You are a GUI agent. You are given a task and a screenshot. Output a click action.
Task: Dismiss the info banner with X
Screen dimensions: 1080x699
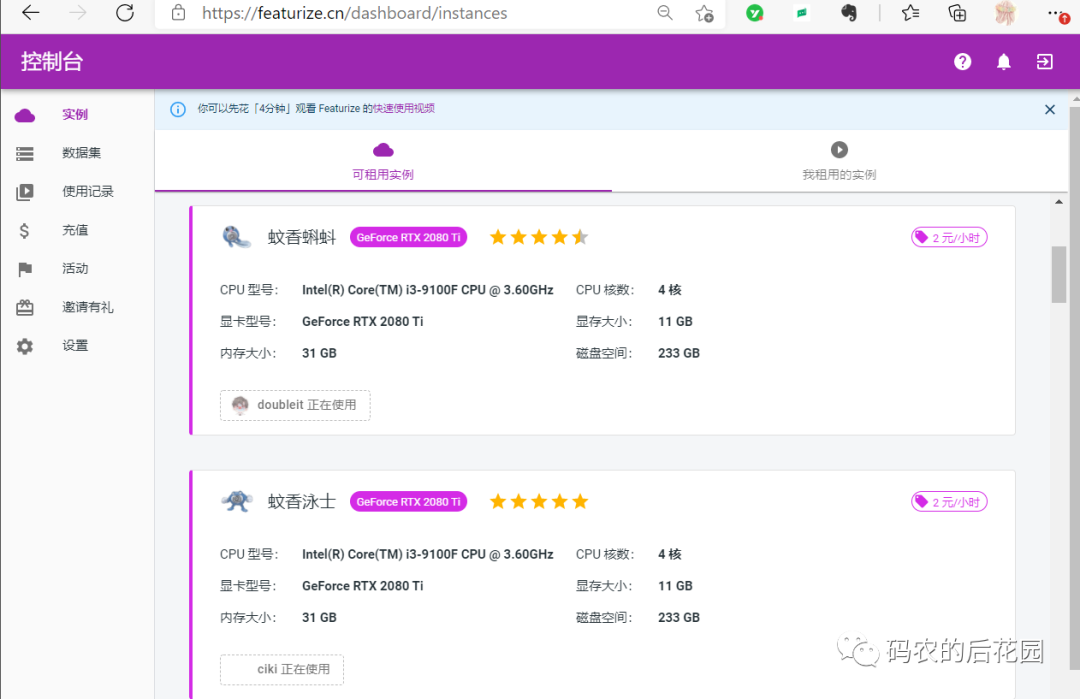1050,109
